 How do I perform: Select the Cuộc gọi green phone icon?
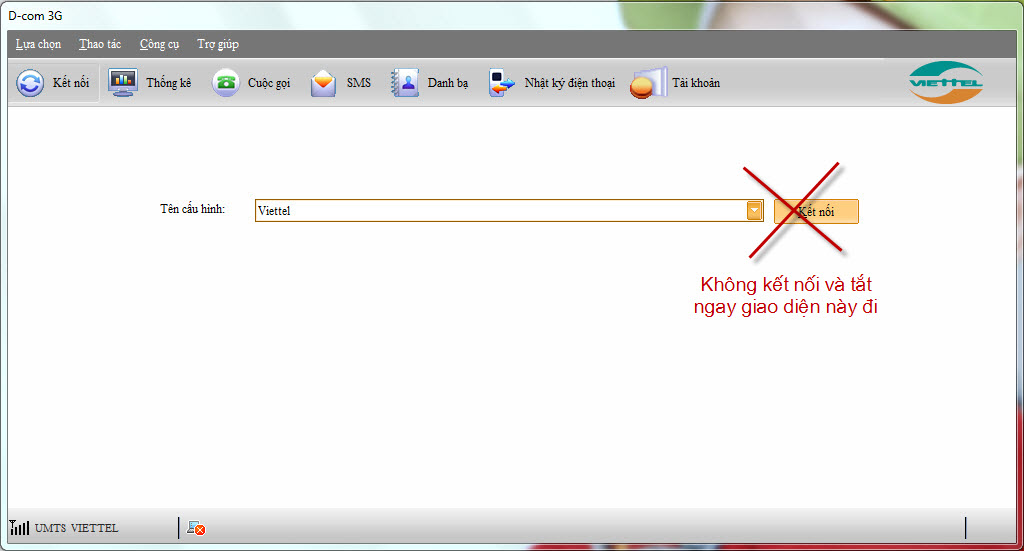click(226, 83)
